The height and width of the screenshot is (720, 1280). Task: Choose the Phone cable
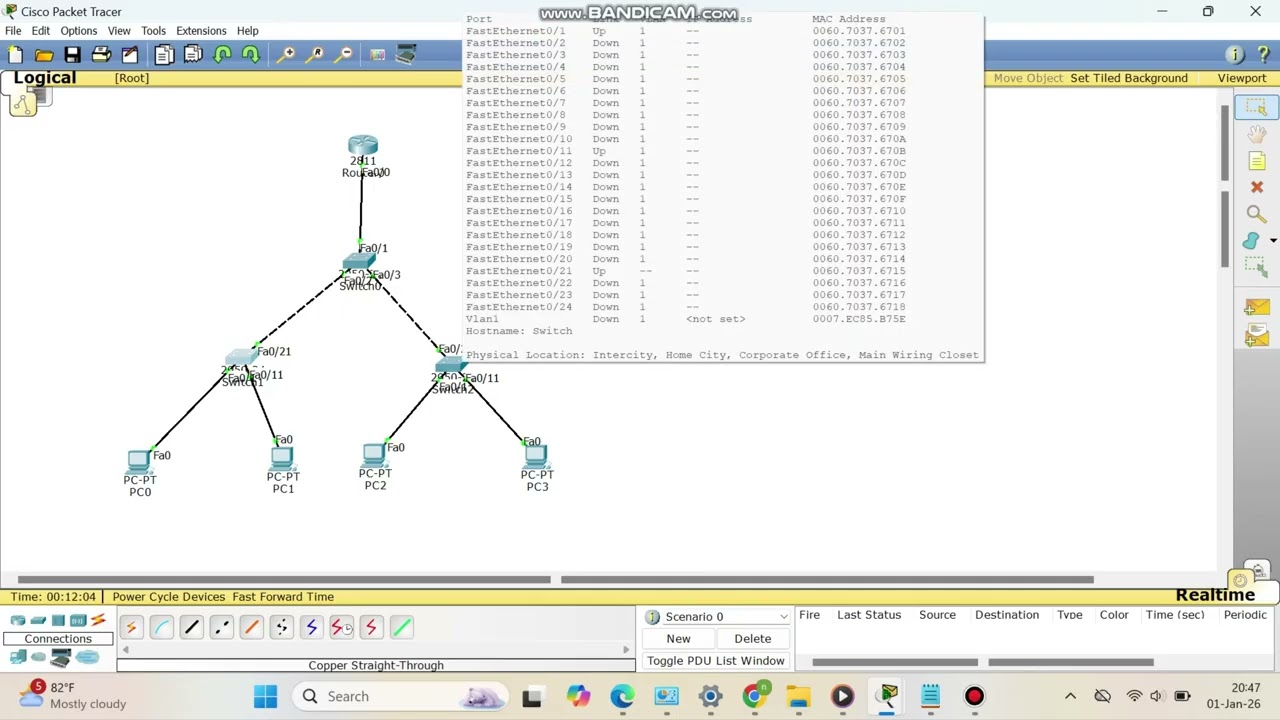281,627
